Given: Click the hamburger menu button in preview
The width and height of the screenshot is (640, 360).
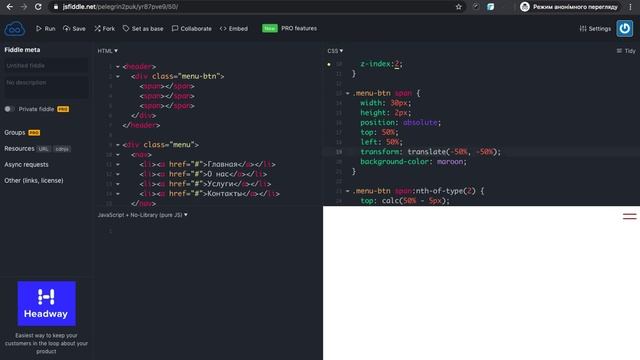Looking at the screenshot, I should pos(629,216).
